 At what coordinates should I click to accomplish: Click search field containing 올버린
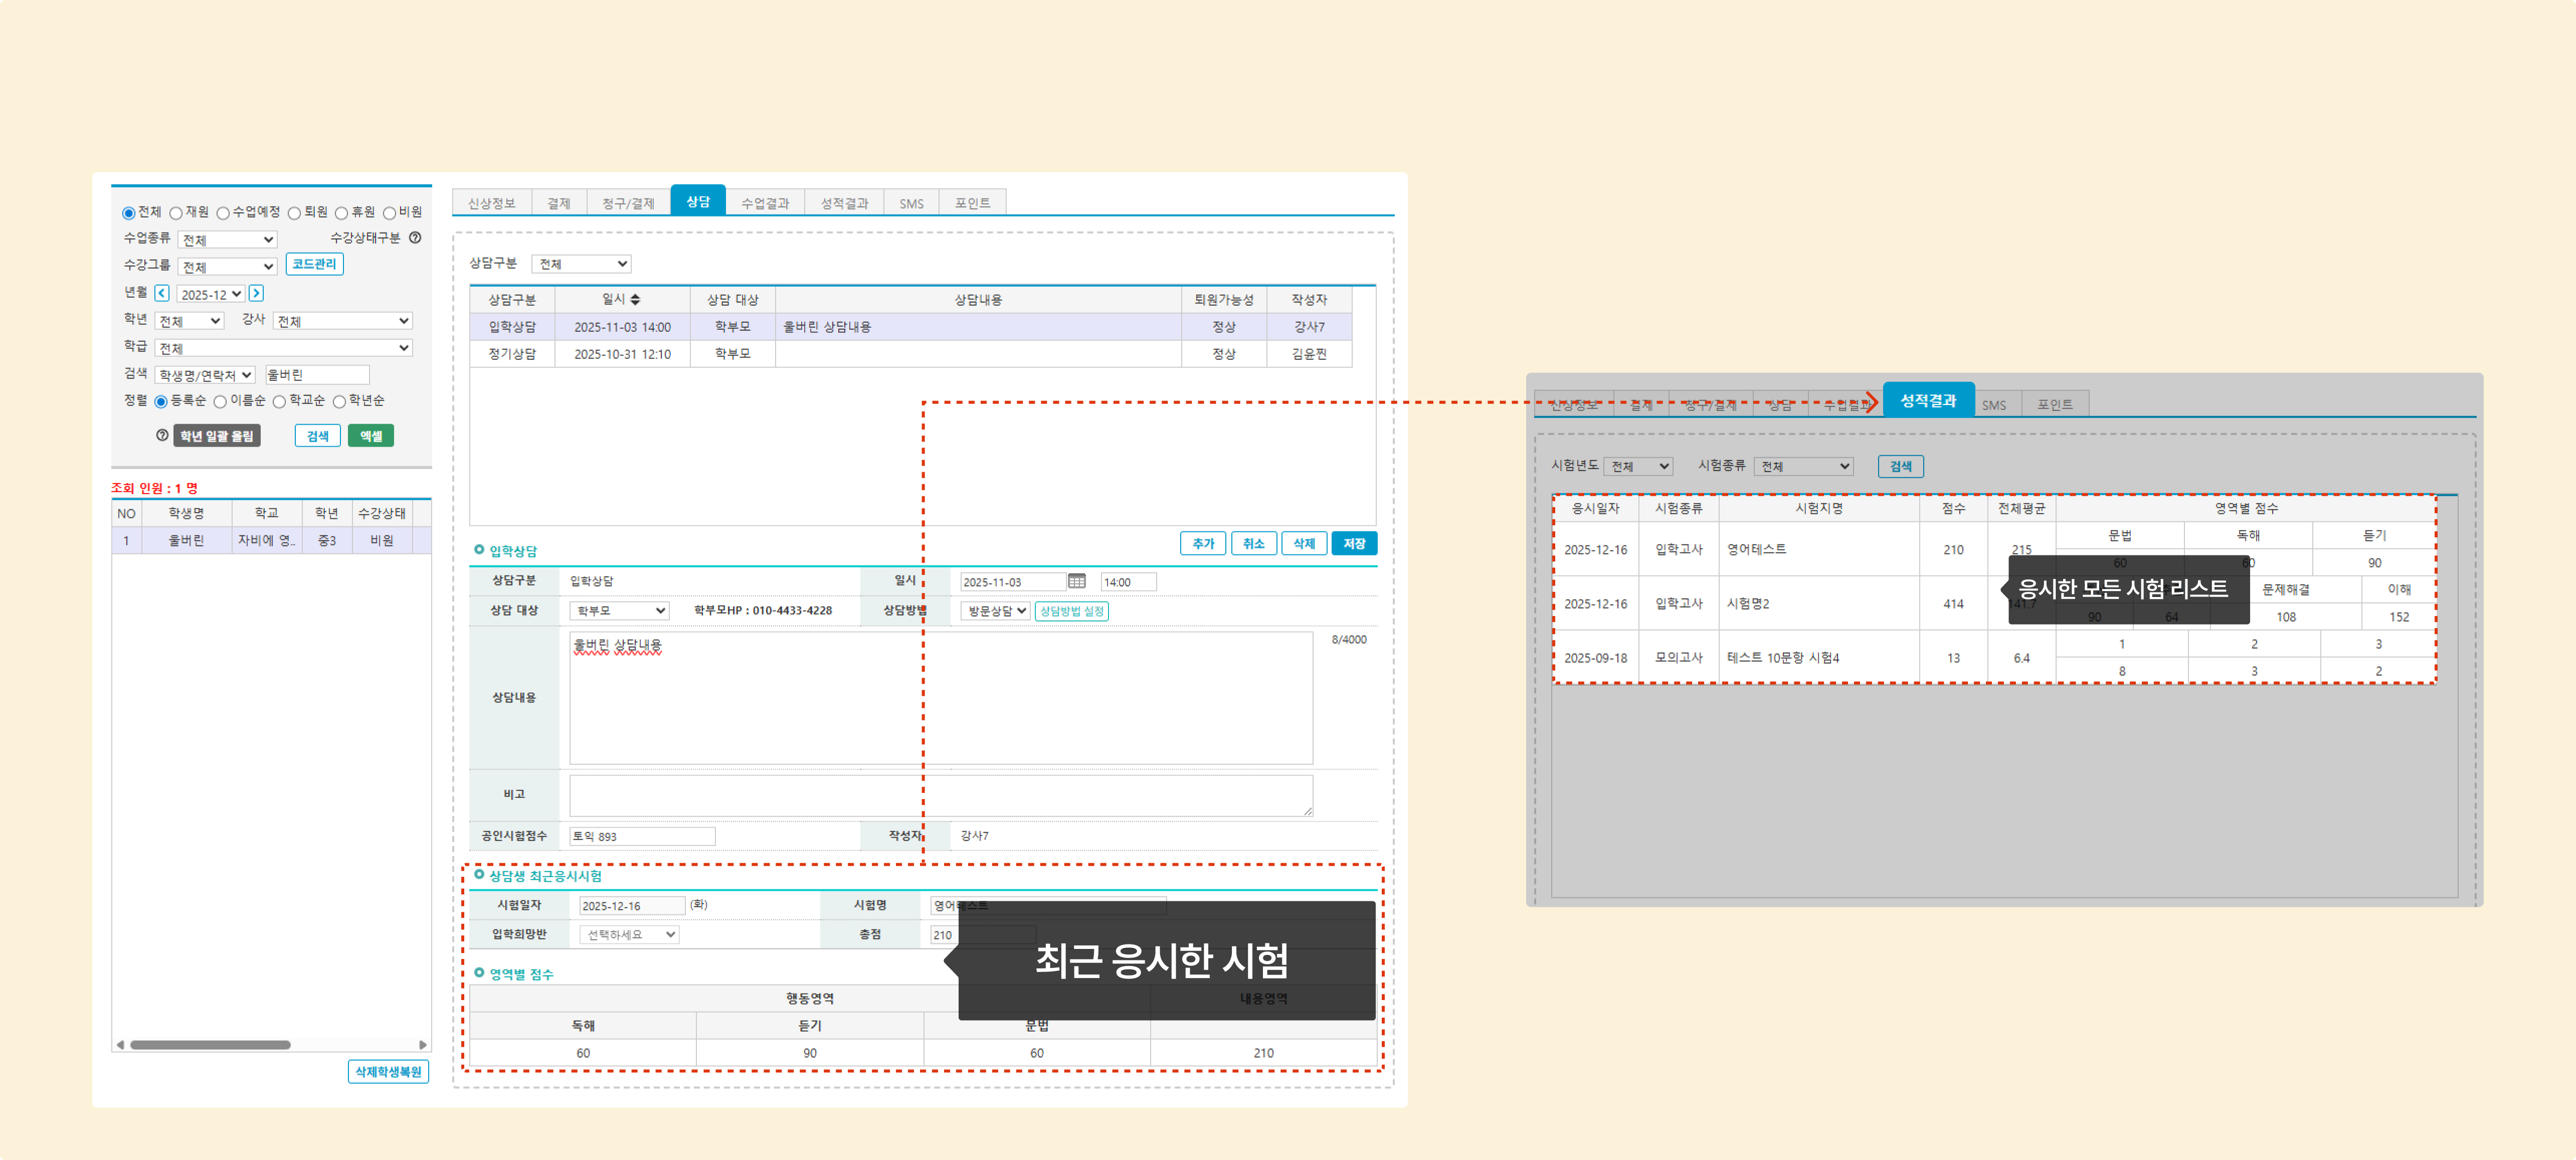pyautogui.click(x=317, y=375)
